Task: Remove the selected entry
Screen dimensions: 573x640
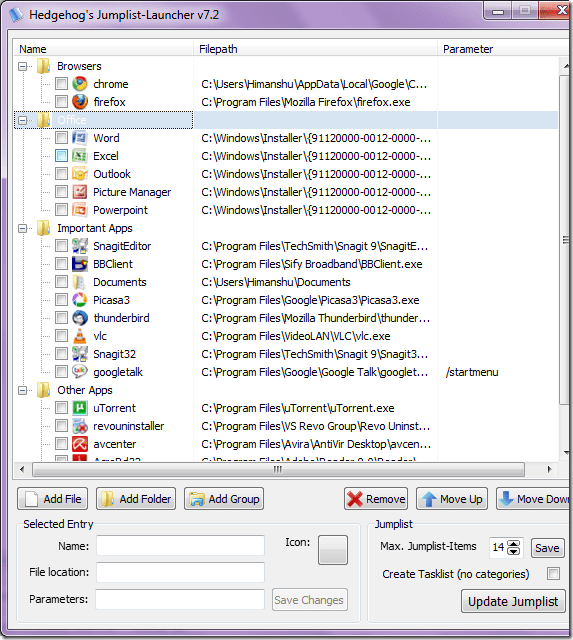Action: pos(376,499)
